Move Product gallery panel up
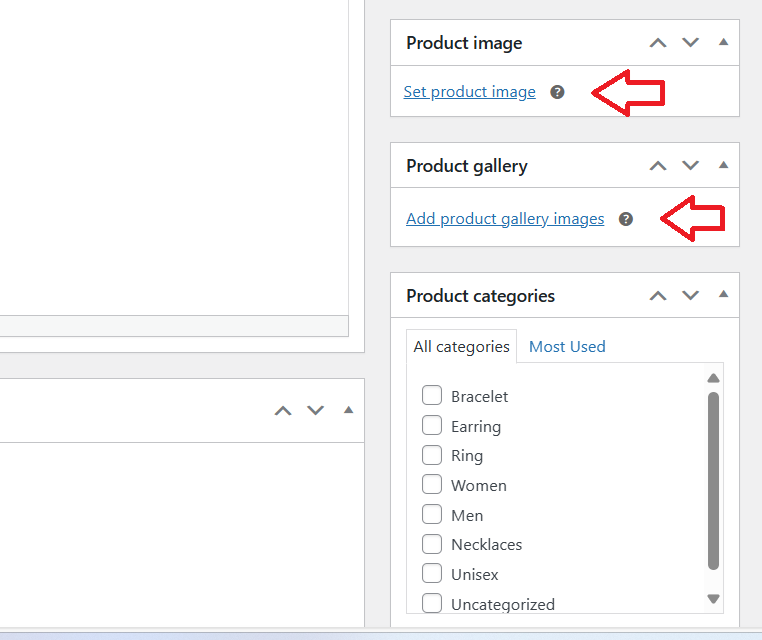 [658, 166]
